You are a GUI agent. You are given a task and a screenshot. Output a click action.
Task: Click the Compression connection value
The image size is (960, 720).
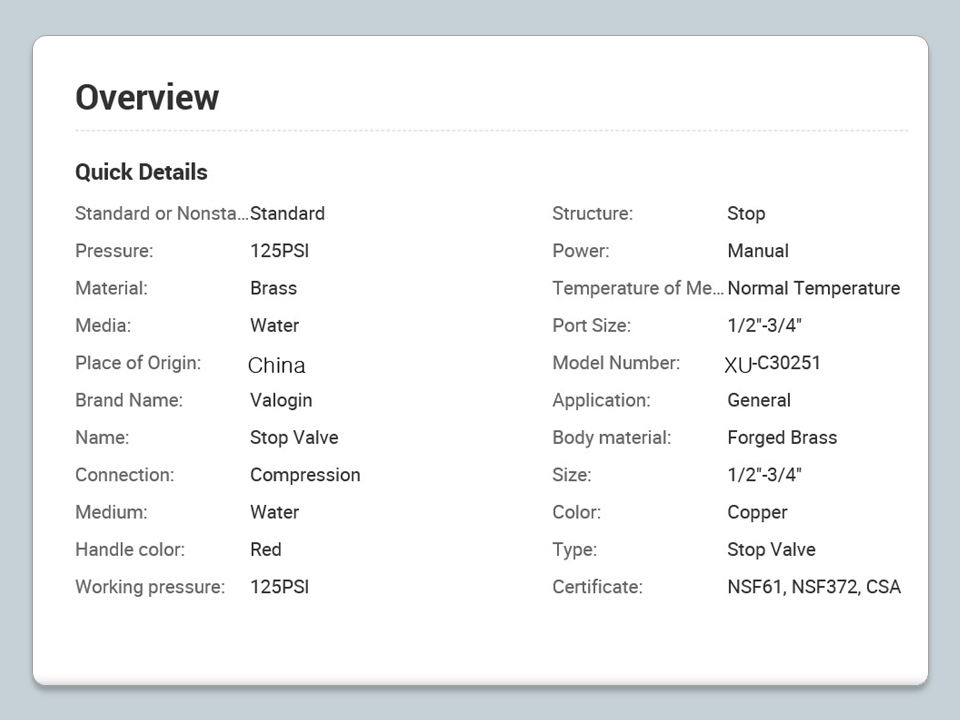[305, 475]
